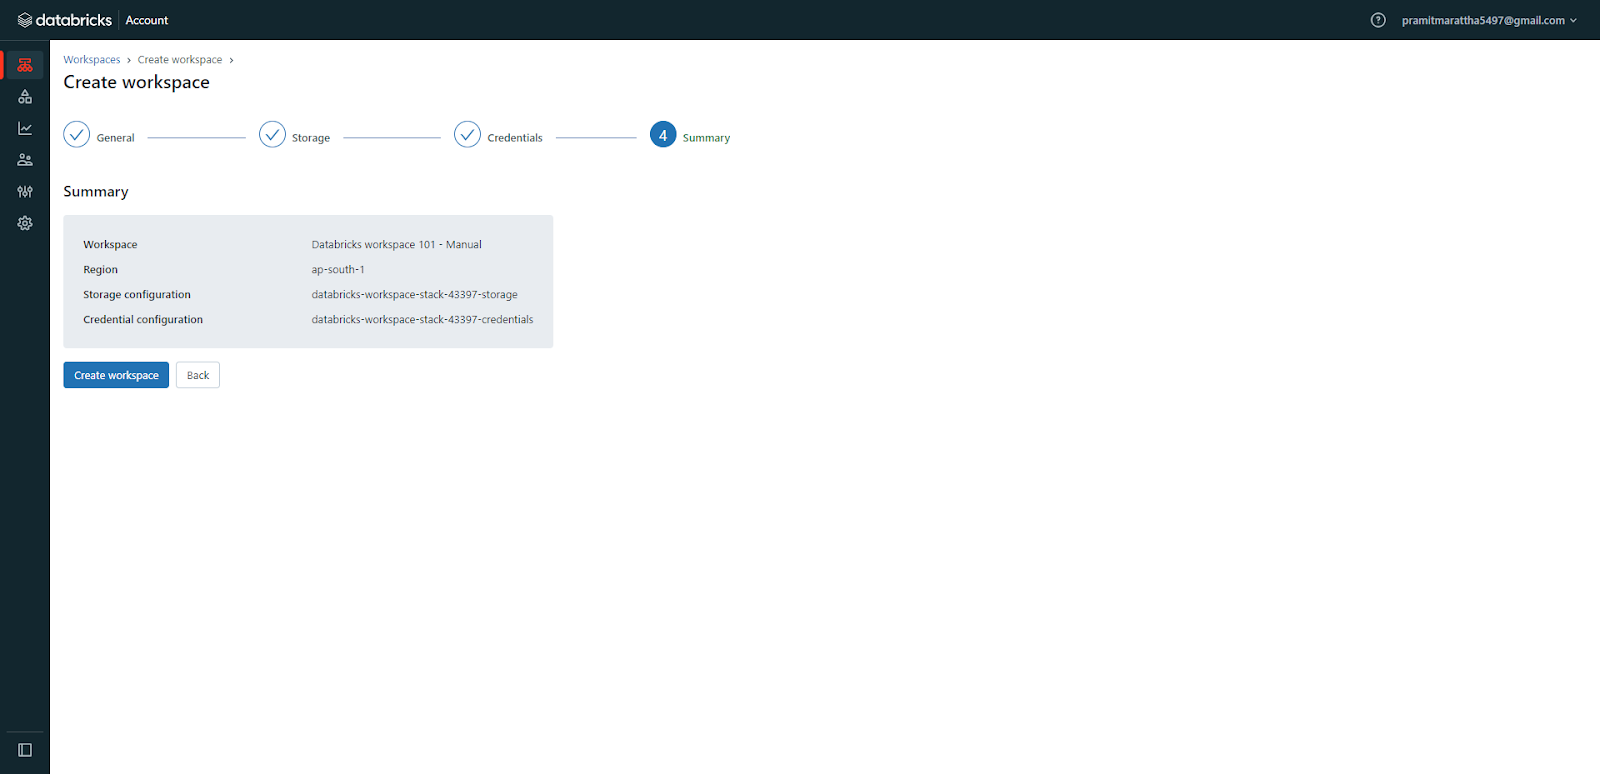This screenshot has width=1600, height=774.
Task: Click the 'Storage configuration' label
Action: point(137,295)
